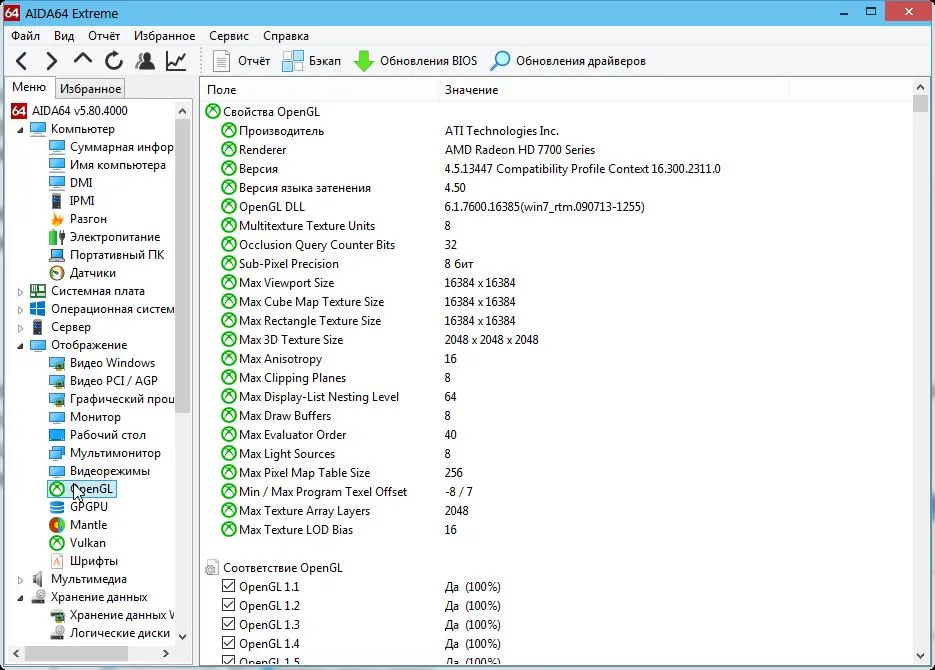The height and width of the screenshot is (670, 935).
Task: Toggle the OpenGL 1.2 checkbox
Action: [x=228, y=605]
